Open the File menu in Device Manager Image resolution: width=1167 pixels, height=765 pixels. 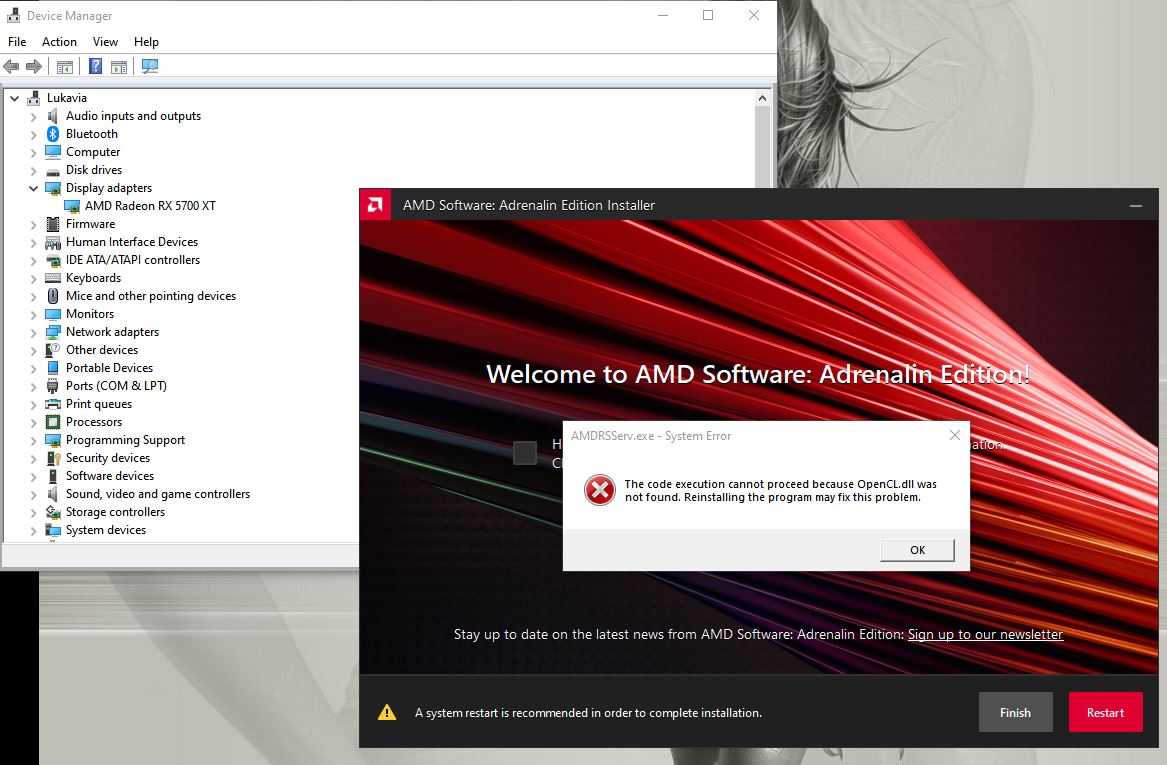pyautogui.click(x=17, y=42)
